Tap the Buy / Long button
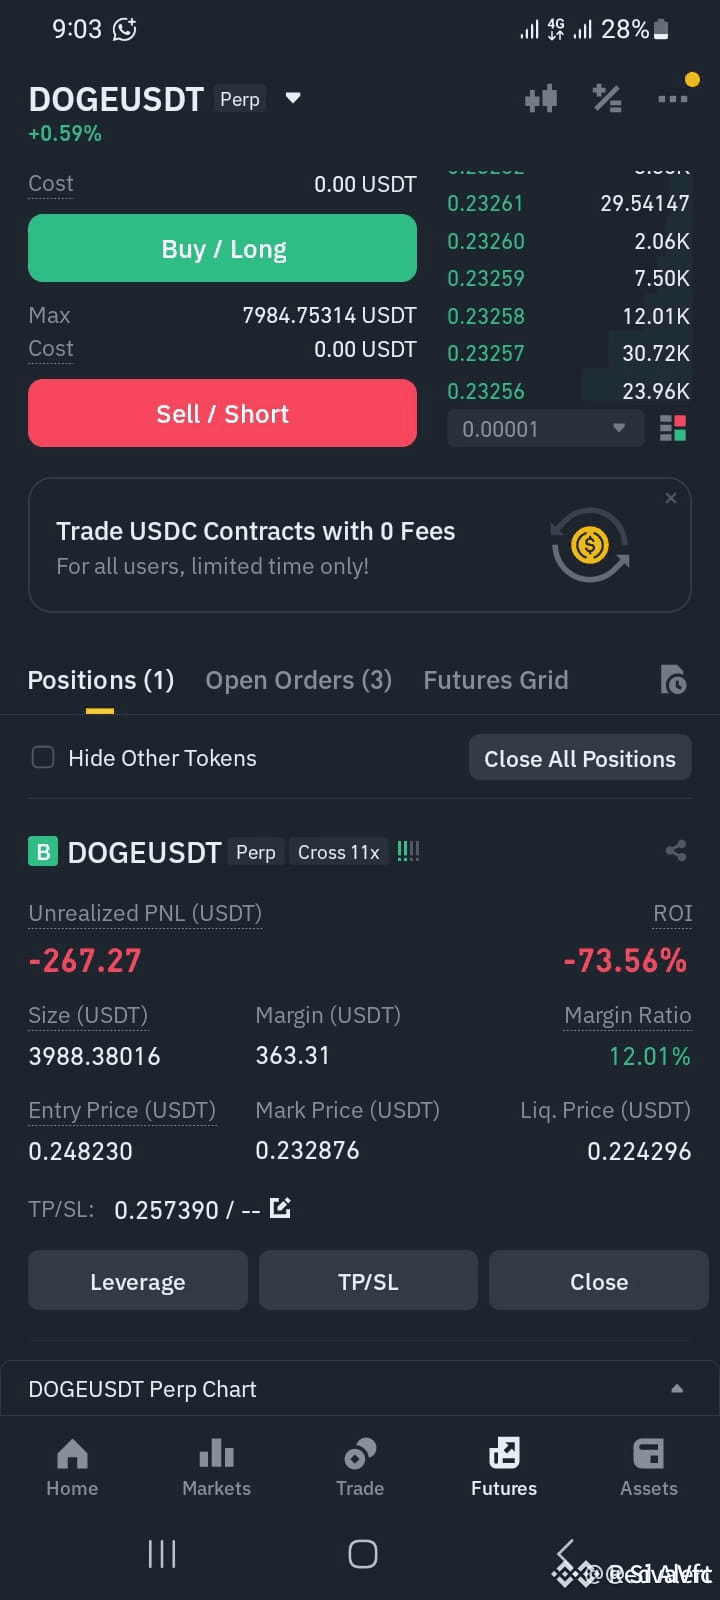Image resolution: width=720 pixels, height=1600 pixels. [222, 248]
